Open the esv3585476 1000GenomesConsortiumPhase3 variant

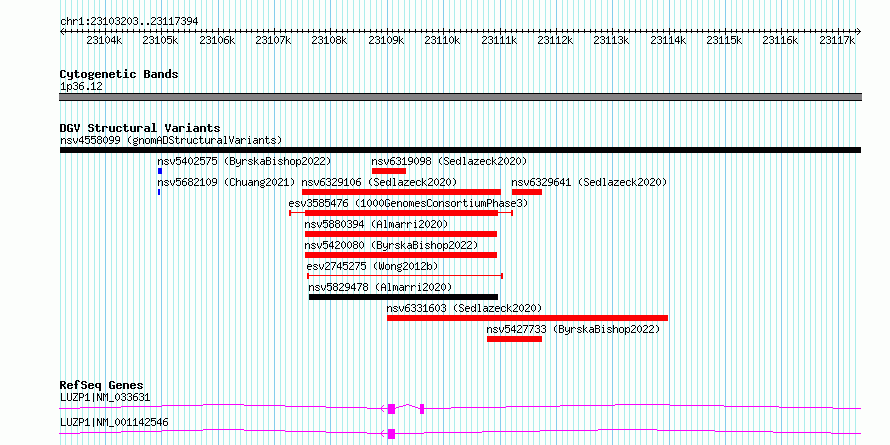click(401, 213)
